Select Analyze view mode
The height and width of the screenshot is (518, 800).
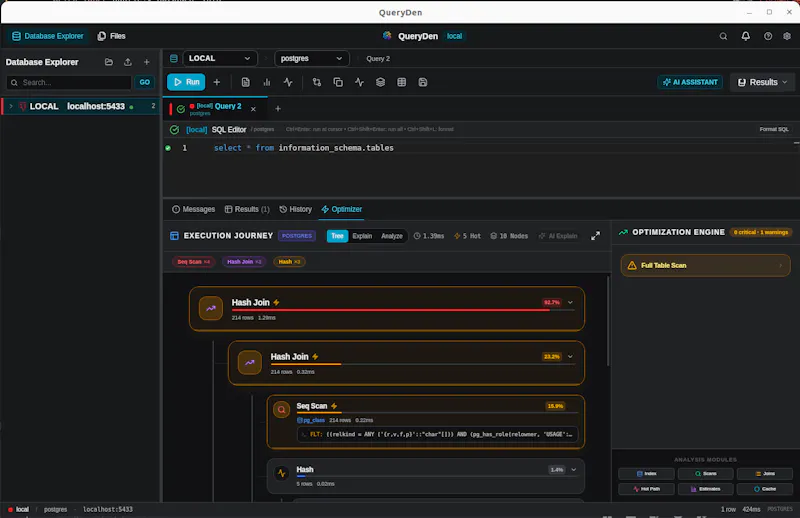point(392,236)
